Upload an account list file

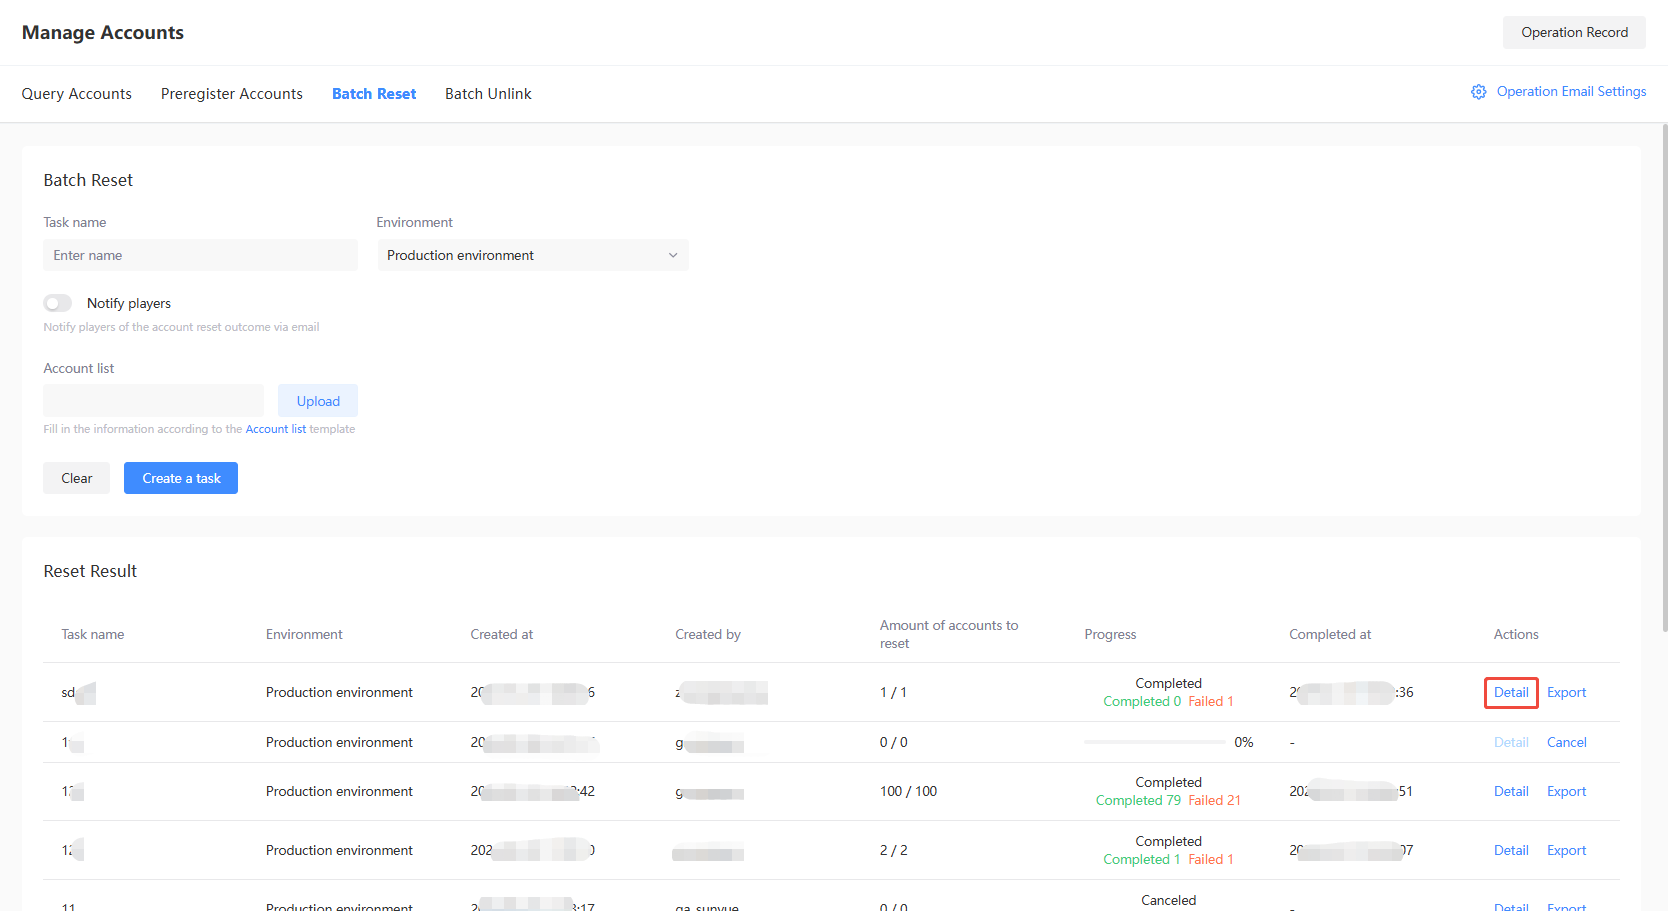(318, 401)
